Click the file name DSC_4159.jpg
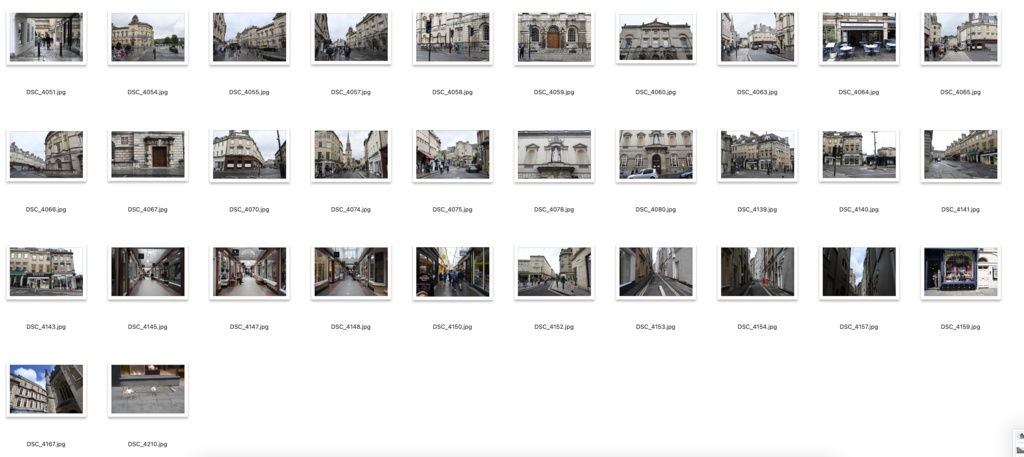Viewport: 1024px width, 457px height. coord(961,326)
